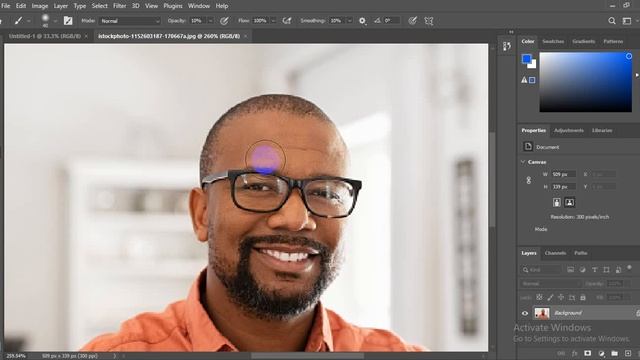Create new adjustment layer icon

(601, 353)
